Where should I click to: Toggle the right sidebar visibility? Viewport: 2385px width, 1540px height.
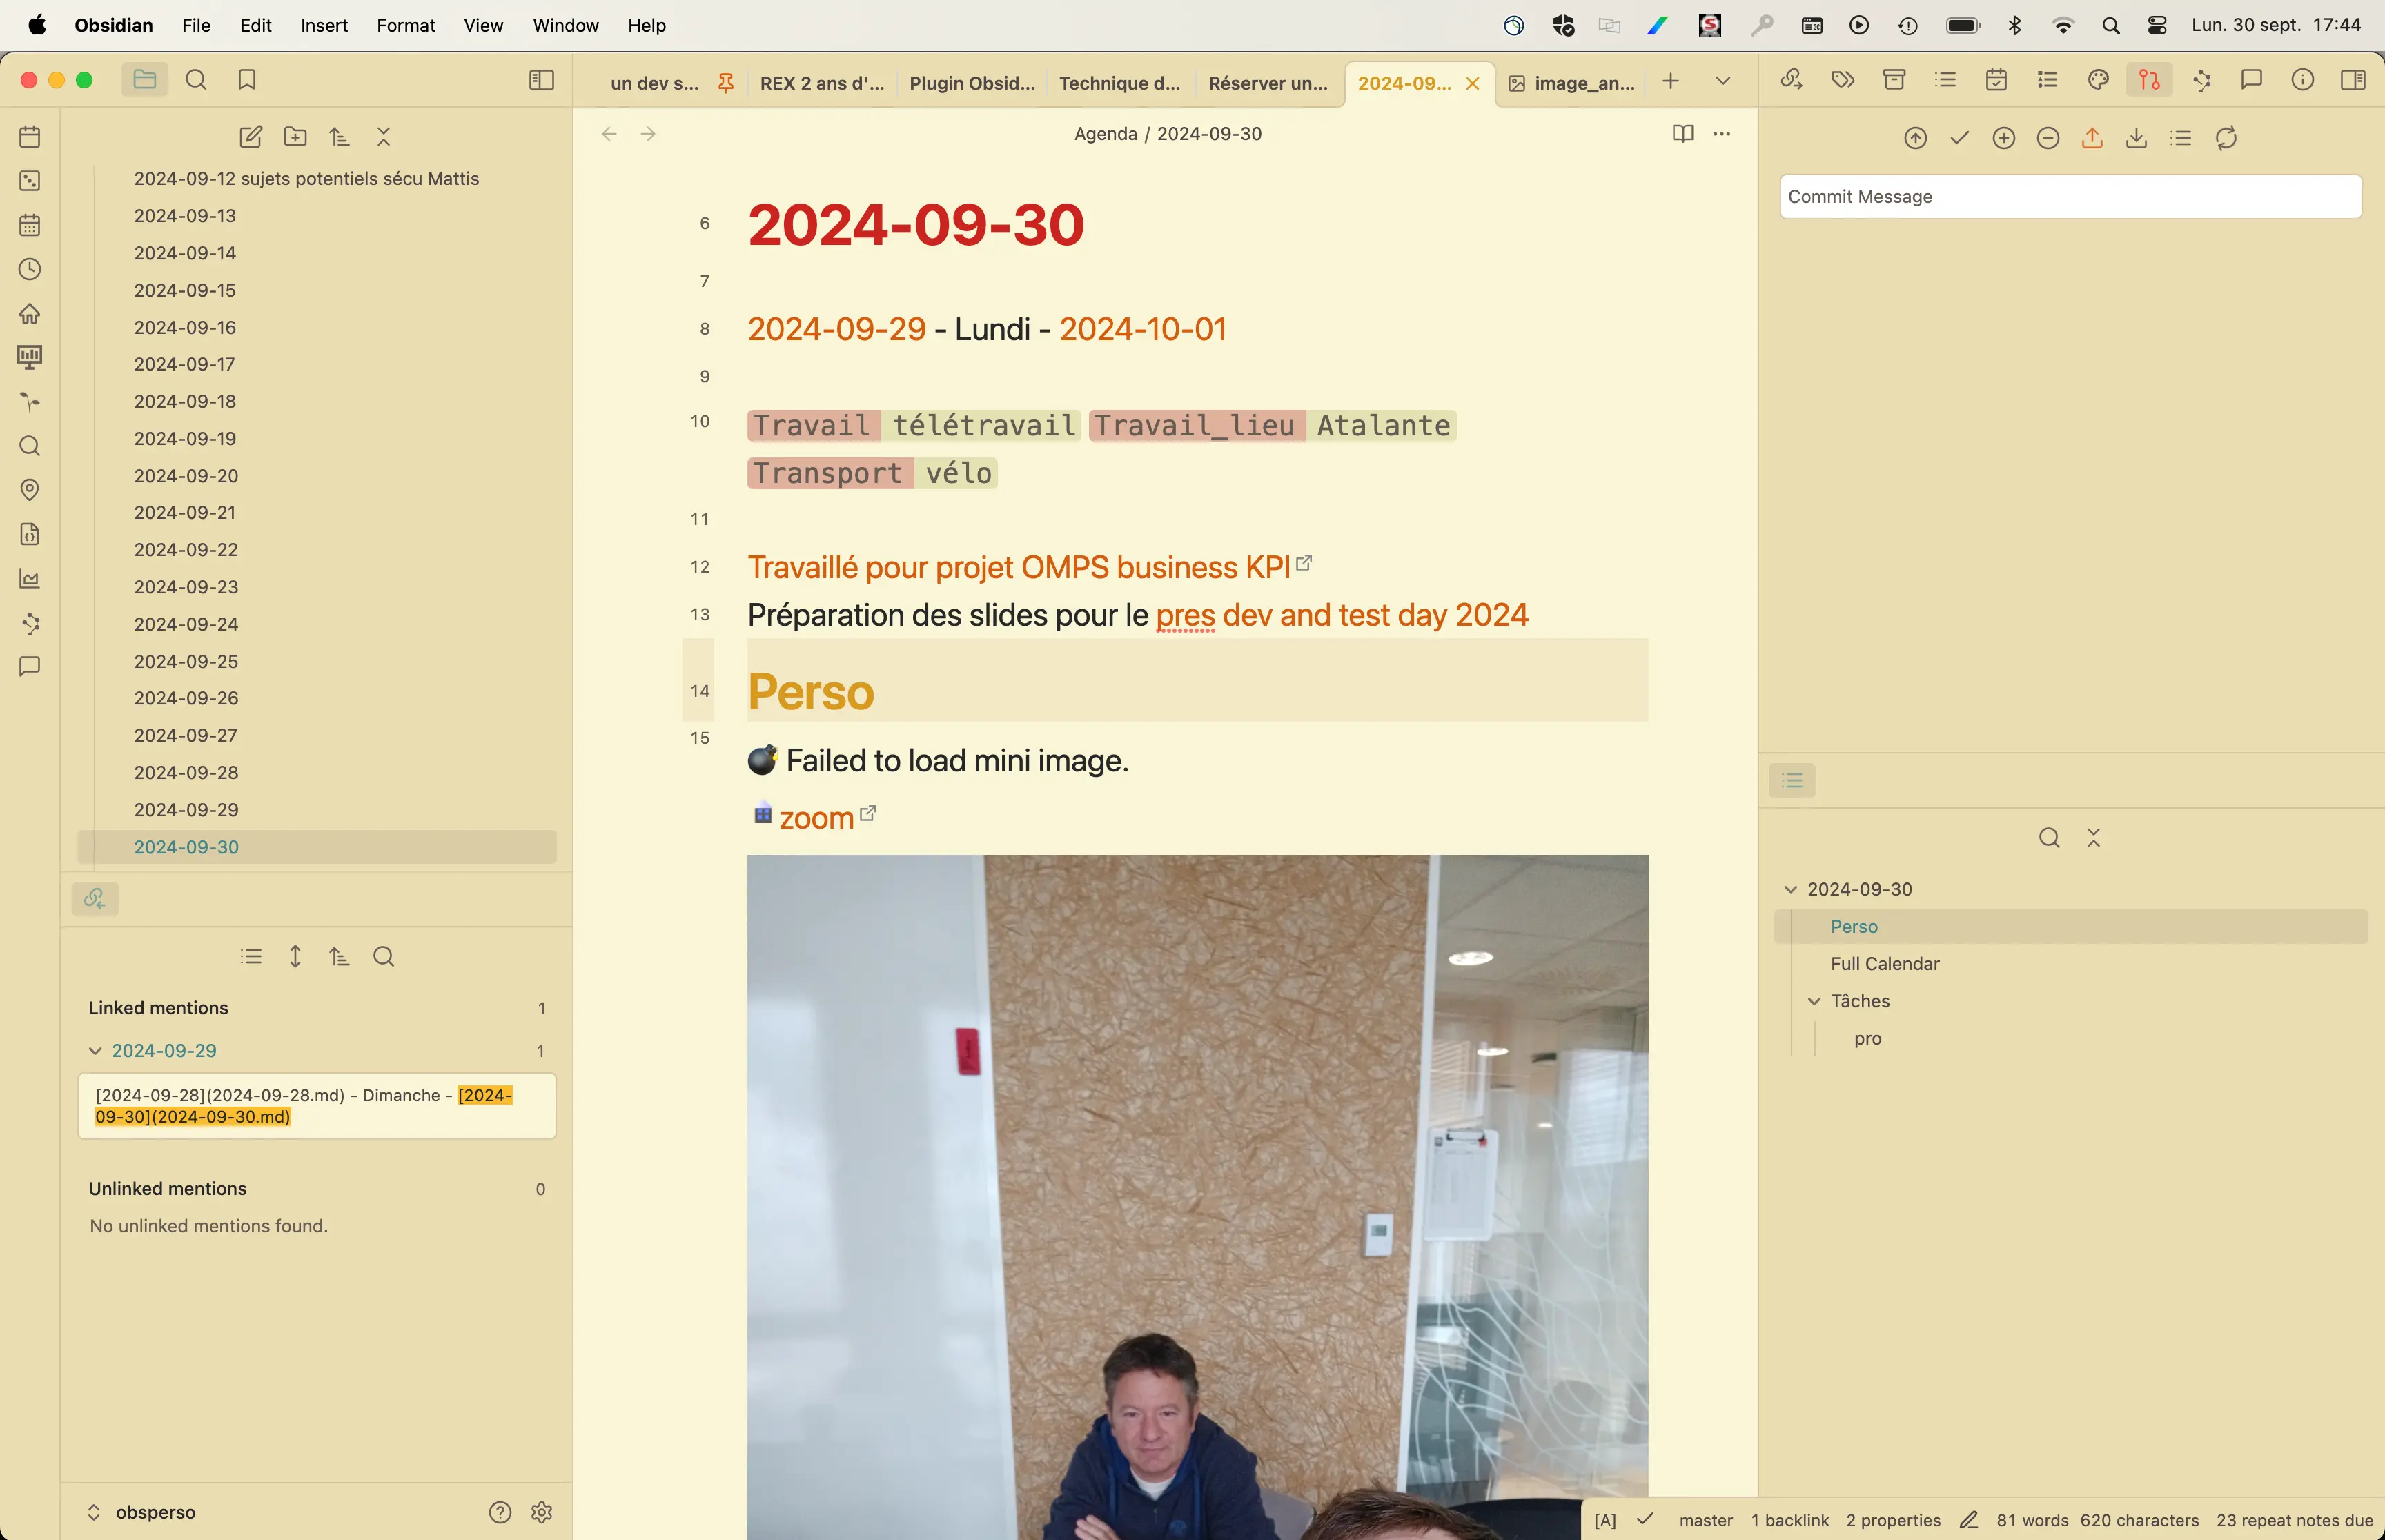pyautogui.click(x=2353, y=80)
